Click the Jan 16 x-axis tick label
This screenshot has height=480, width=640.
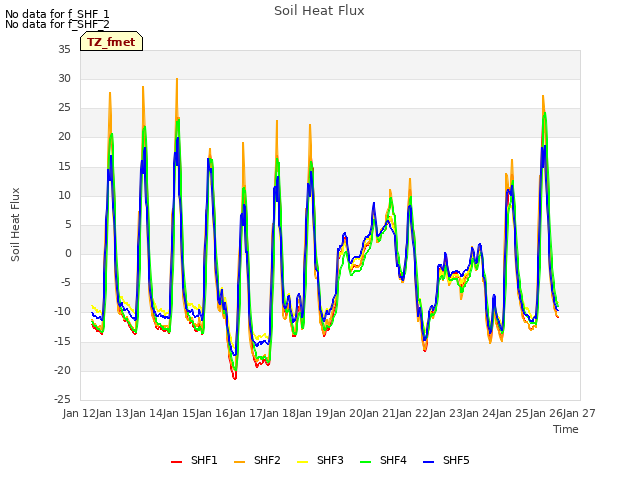pos(213,413)
